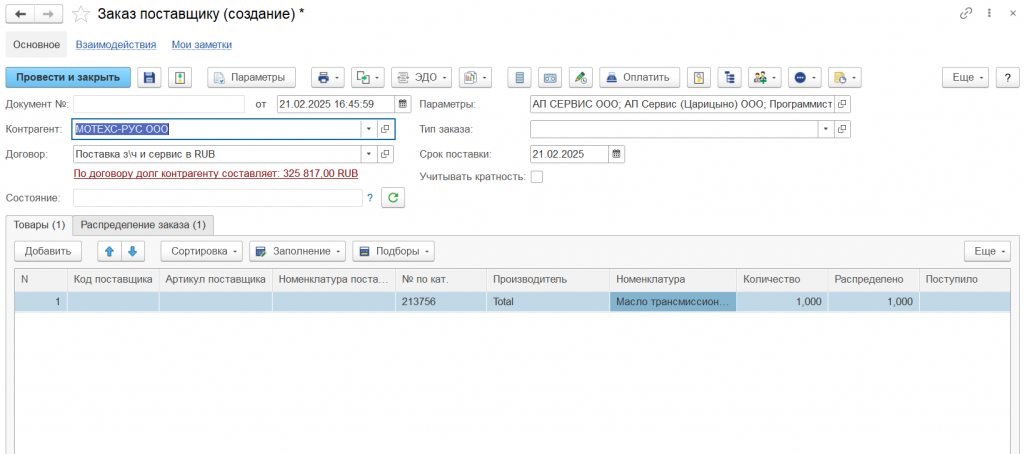Image resolution: width=1024 pixels, height=454 pixels.
Task: Open the Тип заказа dropdown
Action: pos(825,129)
